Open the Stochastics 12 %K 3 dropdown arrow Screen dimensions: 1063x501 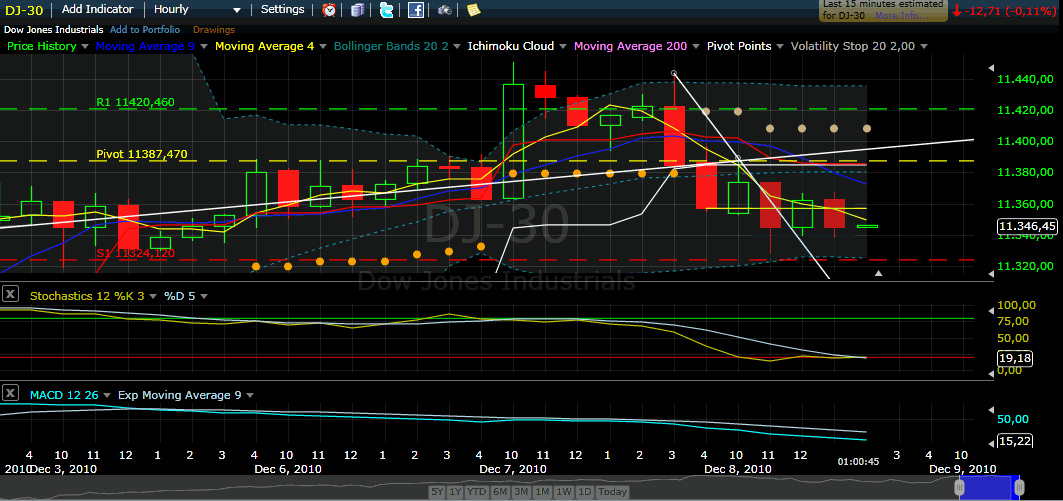coord(153,296)
